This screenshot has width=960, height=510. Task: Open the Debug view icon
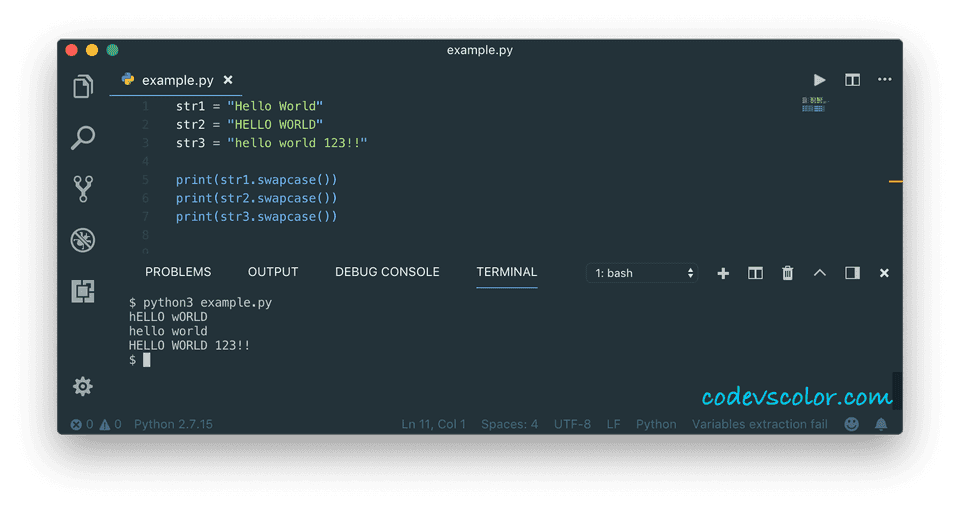click(83, 240)
